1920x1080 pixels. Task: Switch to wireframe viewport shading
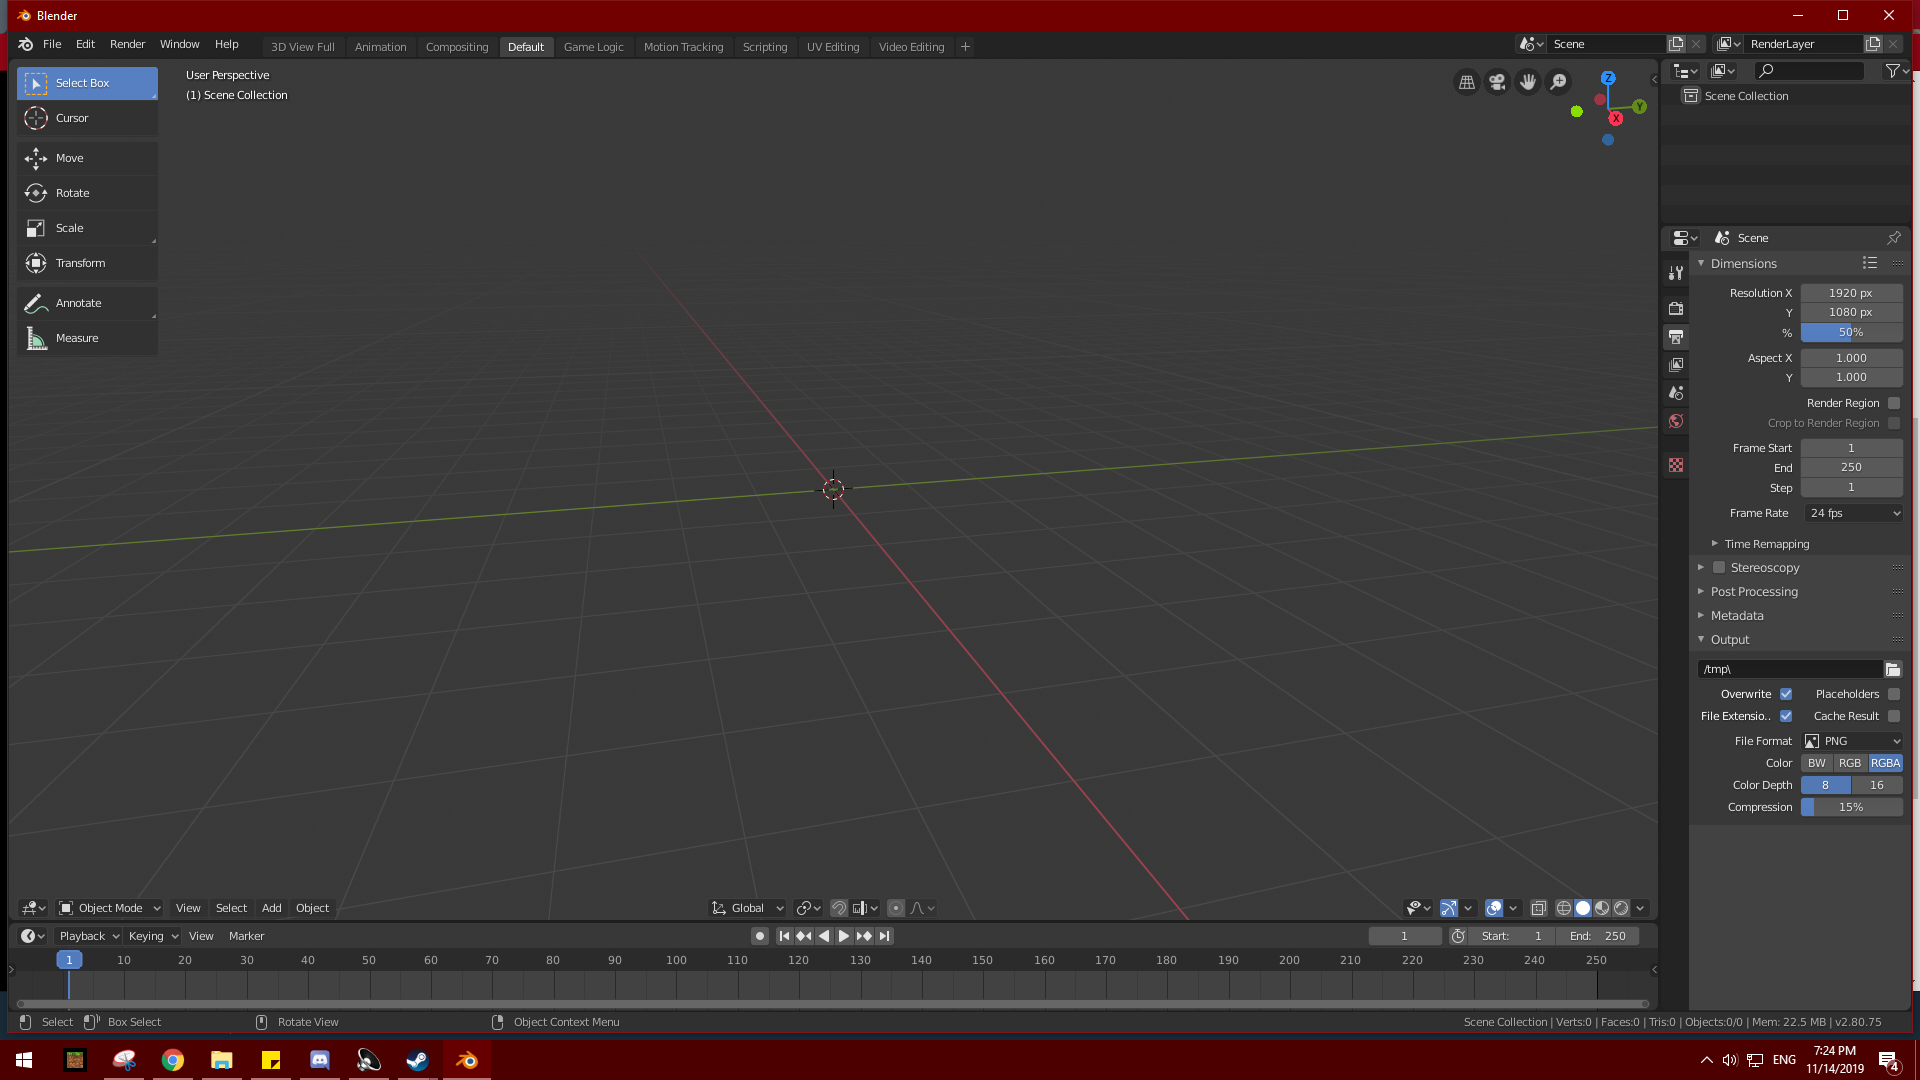point(1564,908)
